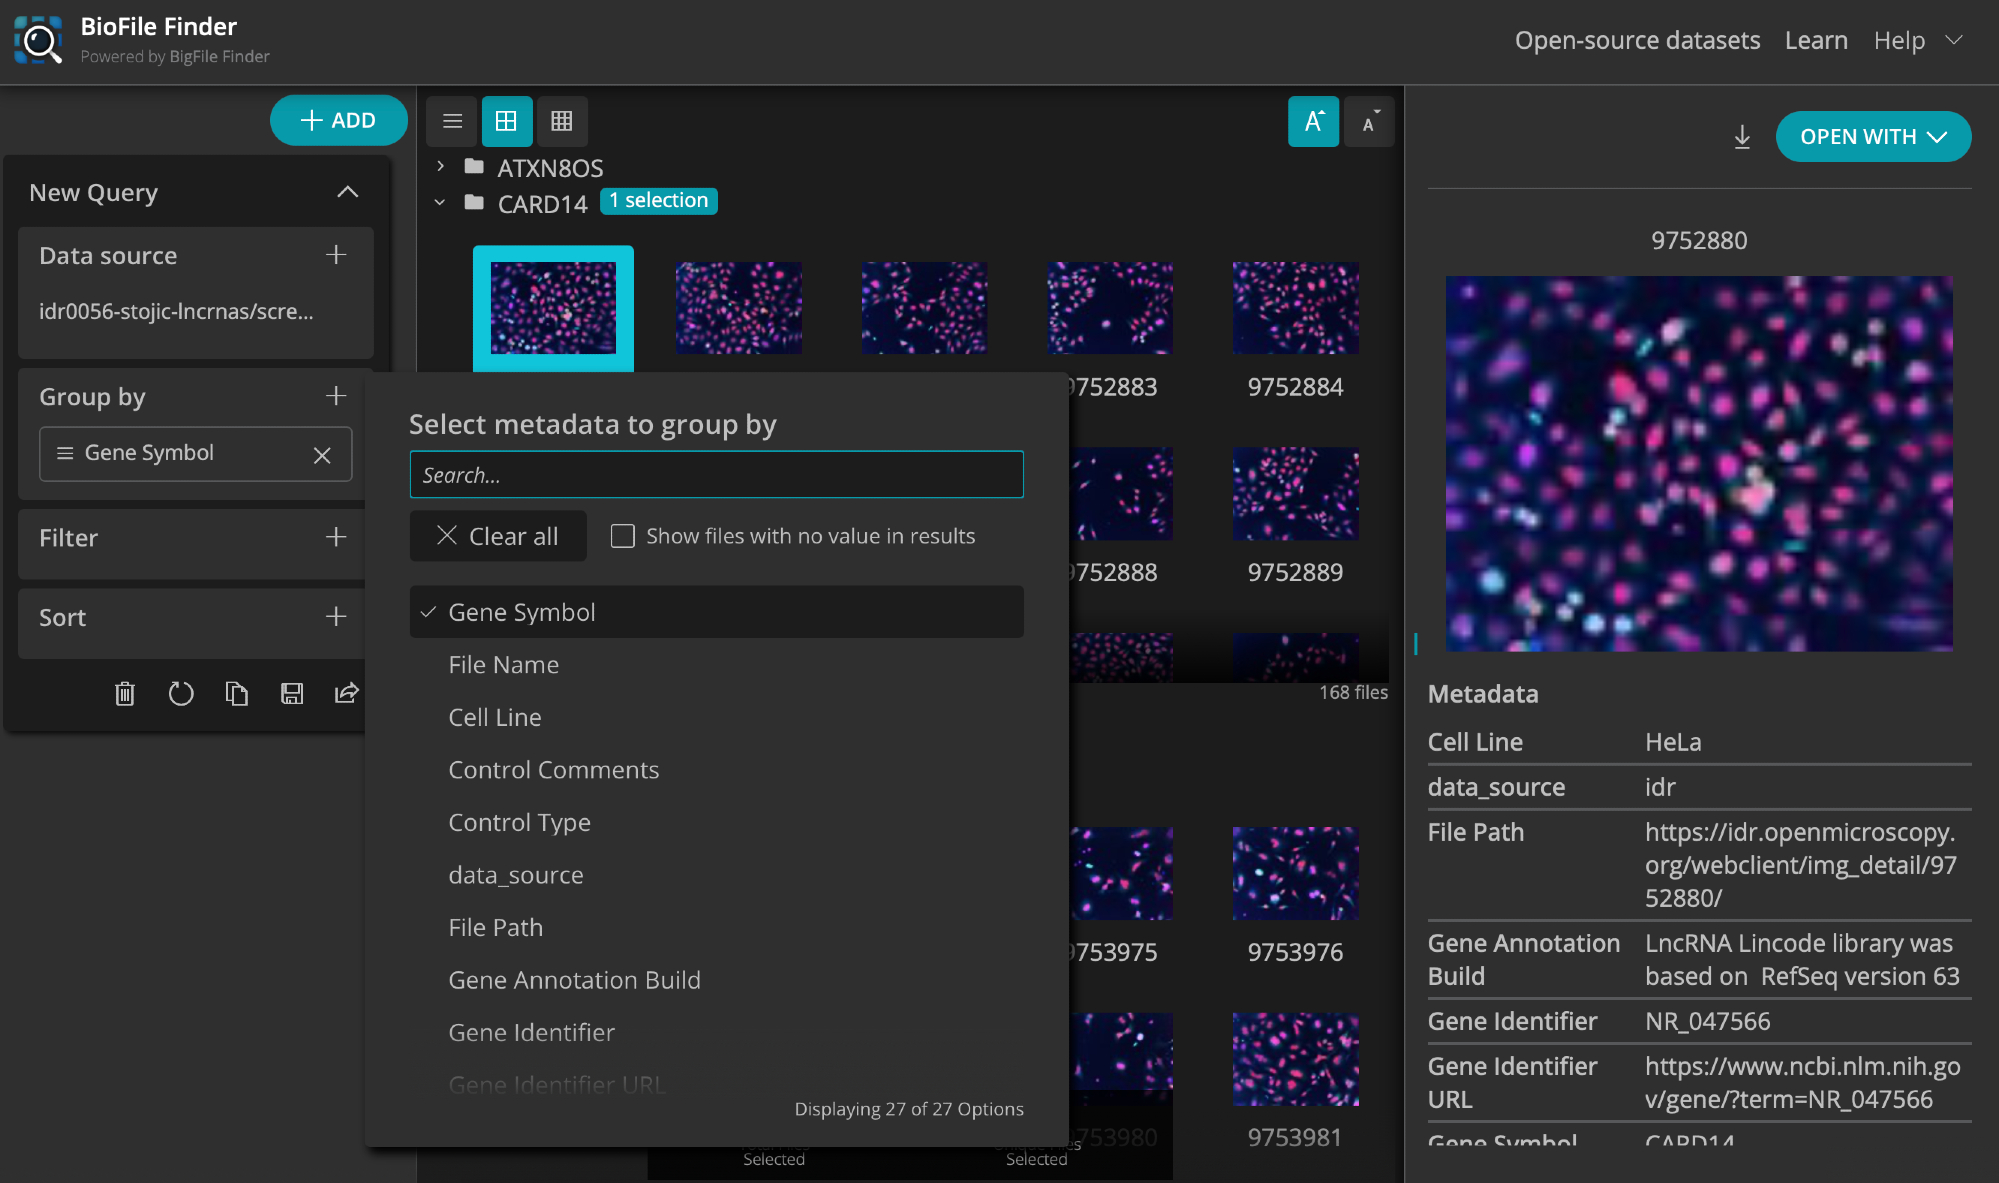Expand the ATXN8OS folder
Screen dimensions: 1999x1183
440,166
